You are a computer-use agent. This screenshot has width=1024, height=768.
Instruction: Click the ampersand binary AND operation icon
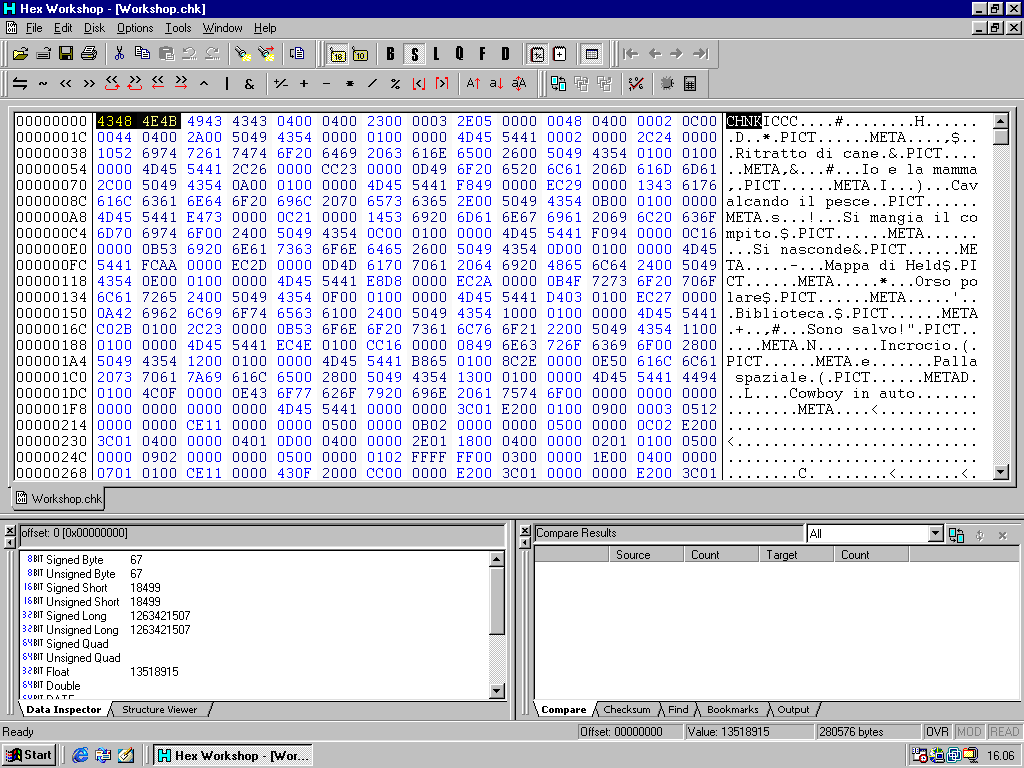tap(249, 83)
